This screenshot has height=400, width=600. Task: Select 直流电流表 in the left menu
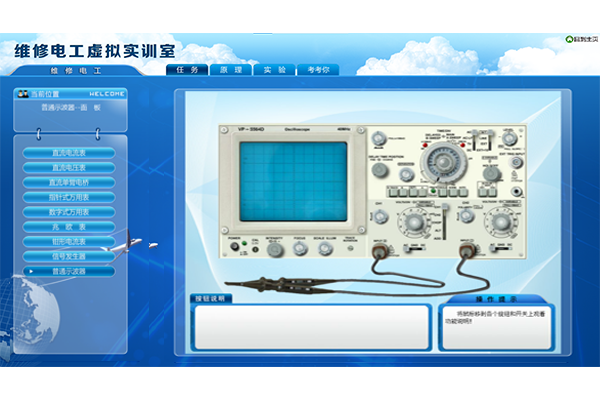tap(69, 153)
